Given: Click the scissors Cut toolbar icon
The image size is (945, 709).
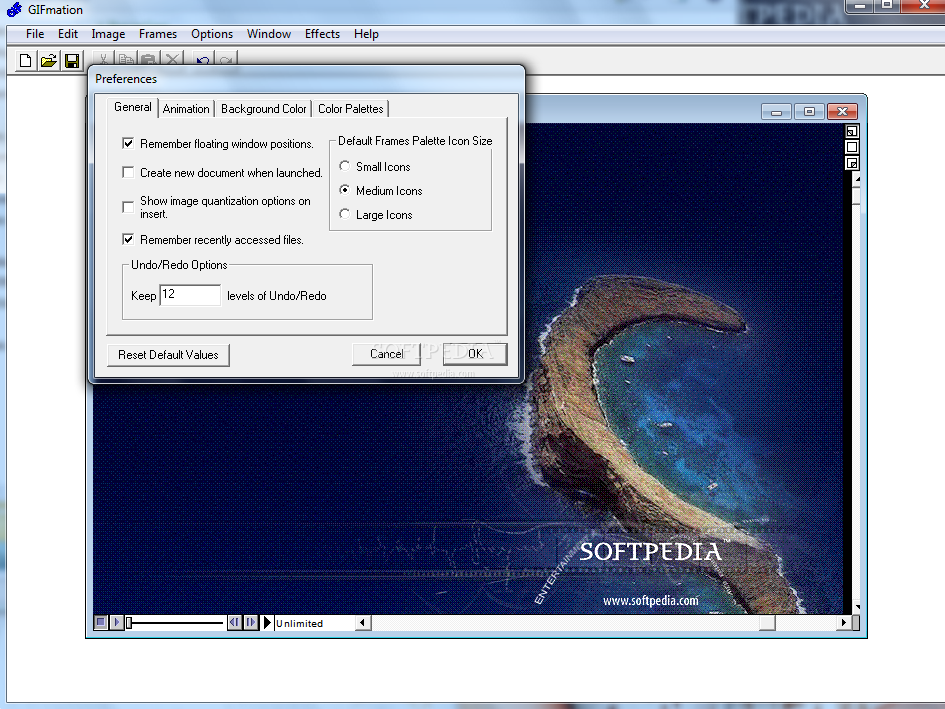Looking at the screenshot, I should [x=104, y=59].
